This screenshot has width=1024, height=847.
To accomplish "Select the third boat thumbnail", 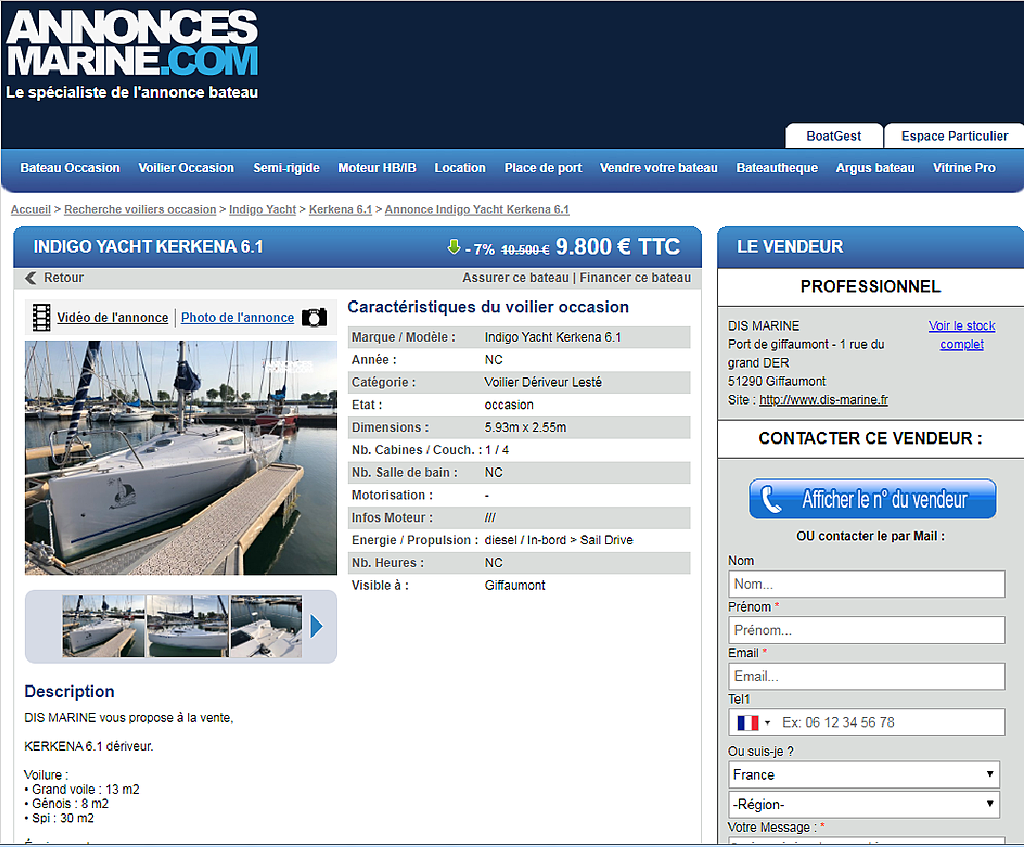I will (266, 626).
